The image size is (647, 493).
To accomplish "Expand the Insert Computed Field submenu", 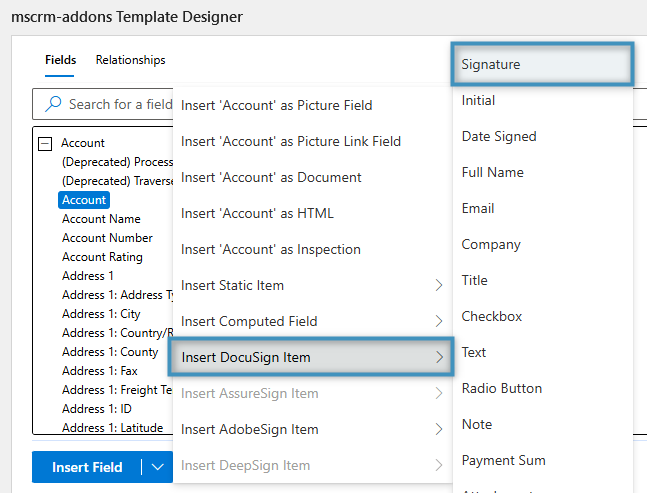I will (x=312, y=321).
